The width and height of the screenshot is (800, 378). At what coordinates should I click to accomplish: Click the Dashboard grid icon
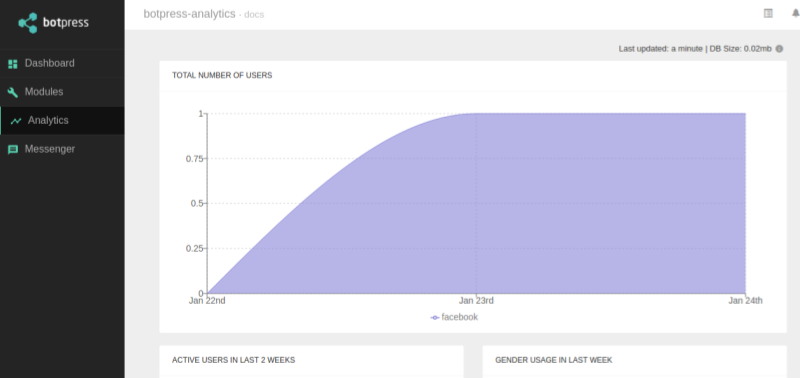13,64
